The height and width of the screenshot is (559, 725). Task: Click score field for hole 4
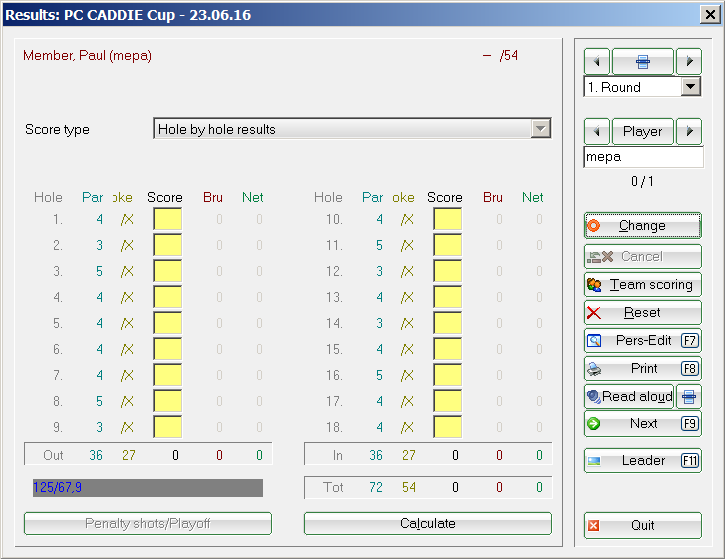[x=167, y=297]
